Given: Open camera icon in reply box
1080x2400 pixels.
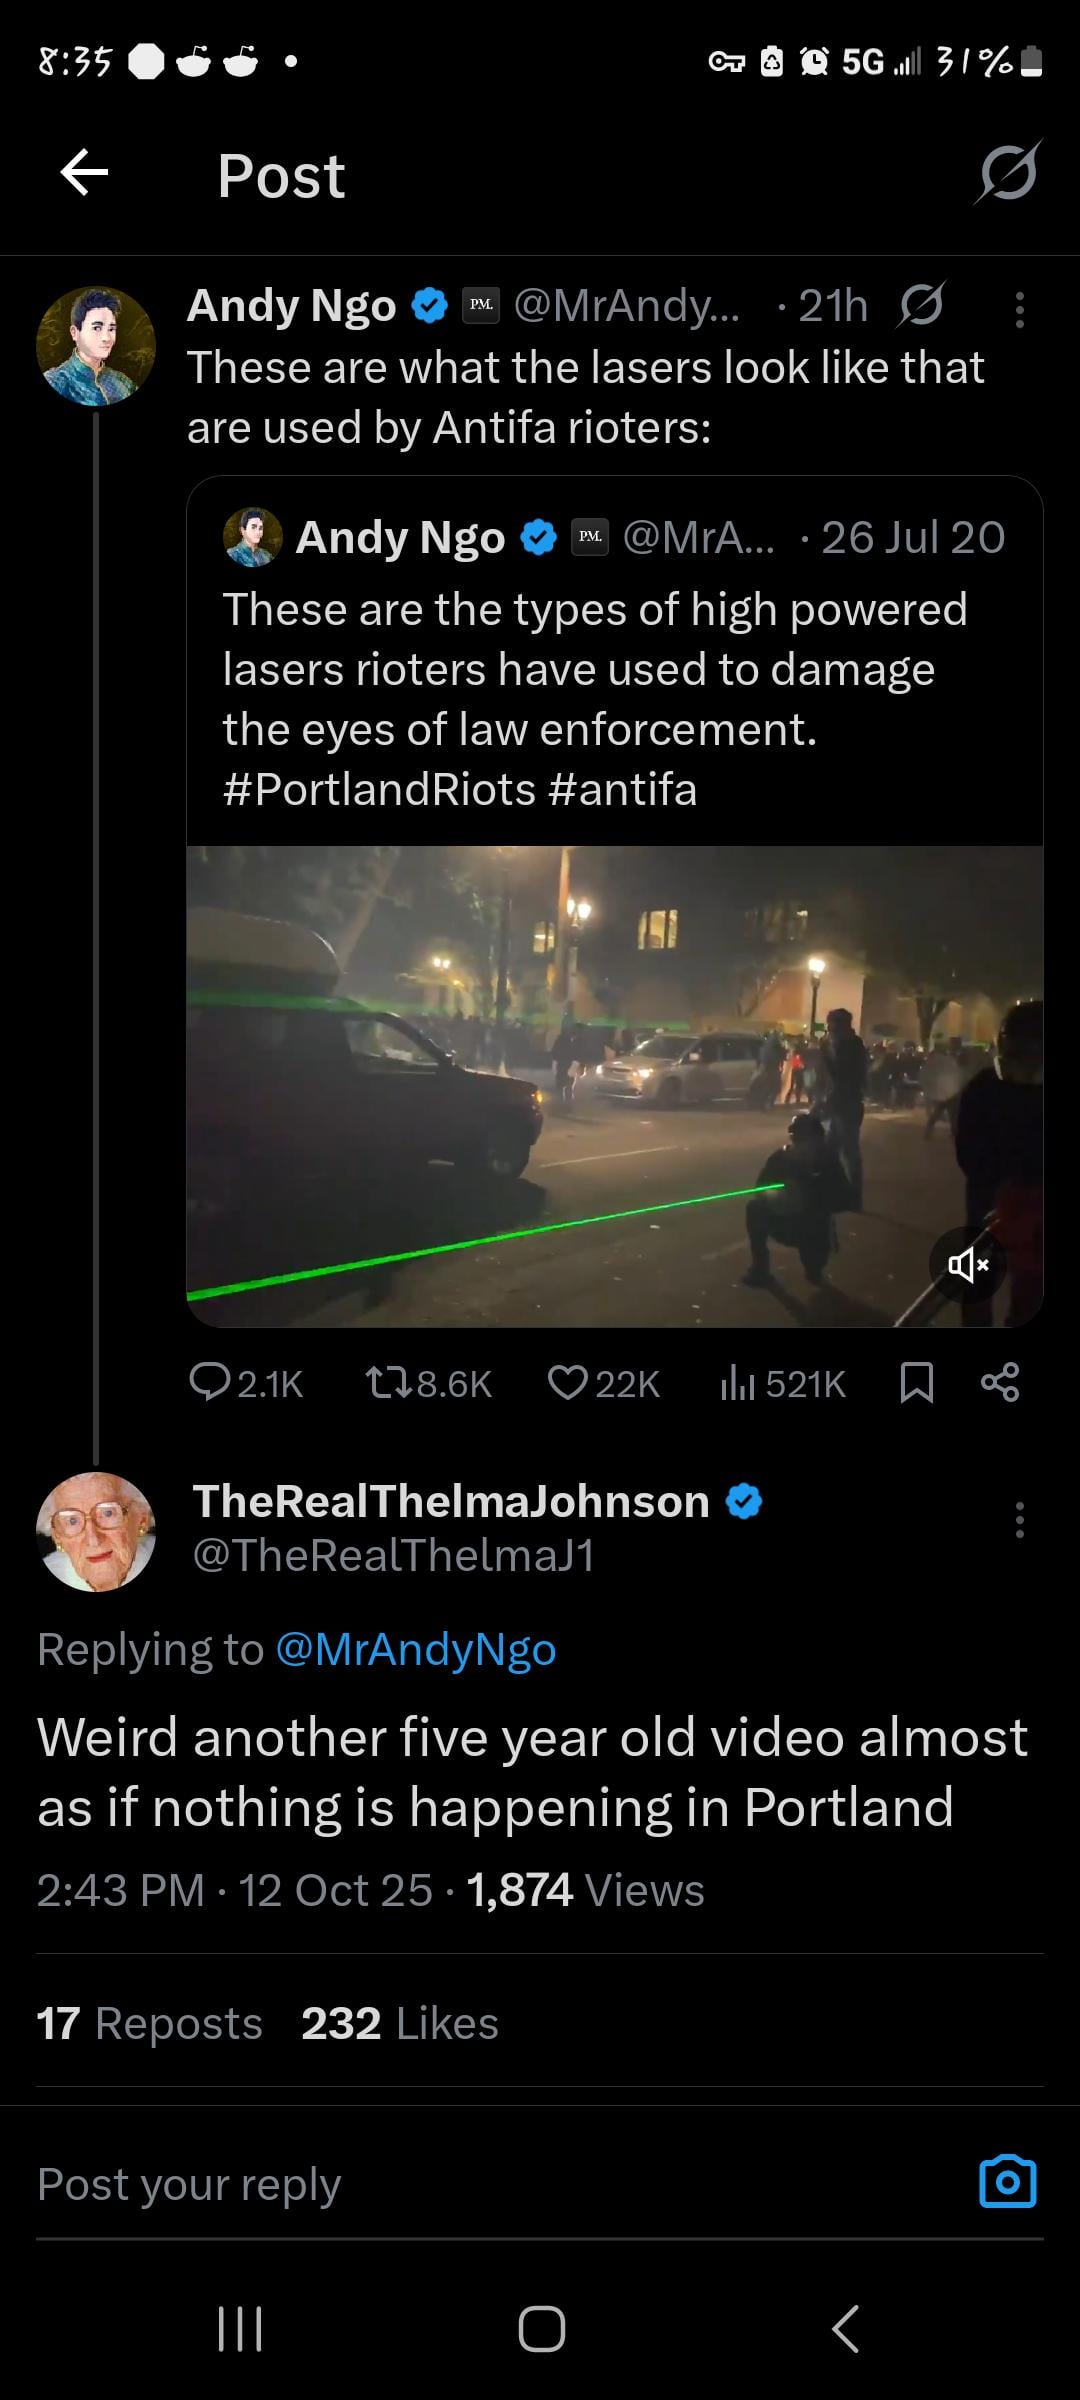Looking at the screenshot, I should pyautogui.click(x=1007, y=2182).
